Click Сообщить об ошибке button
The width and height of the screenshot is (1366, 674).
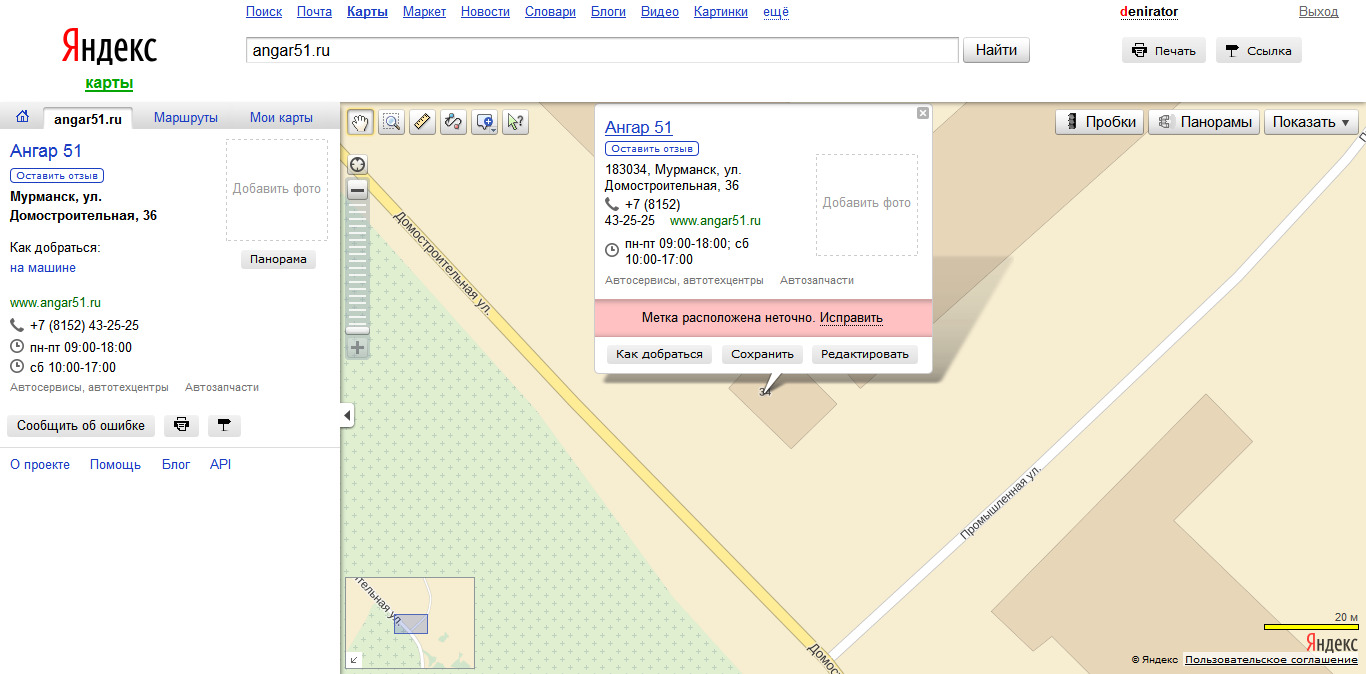[81, 425]
